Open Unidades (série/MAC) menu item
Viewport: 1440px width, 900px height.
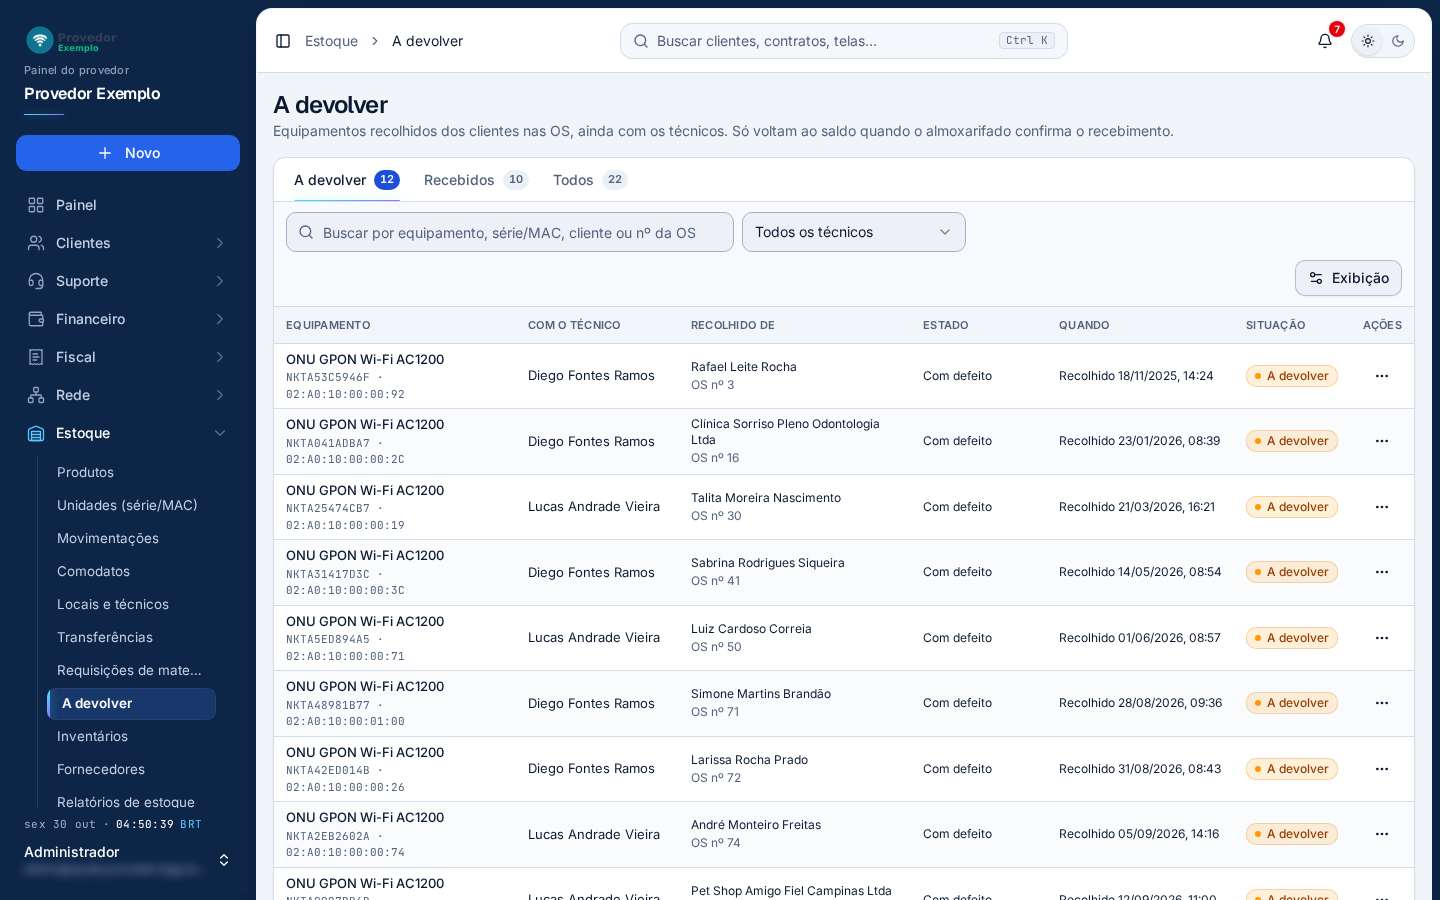point(131,505)
